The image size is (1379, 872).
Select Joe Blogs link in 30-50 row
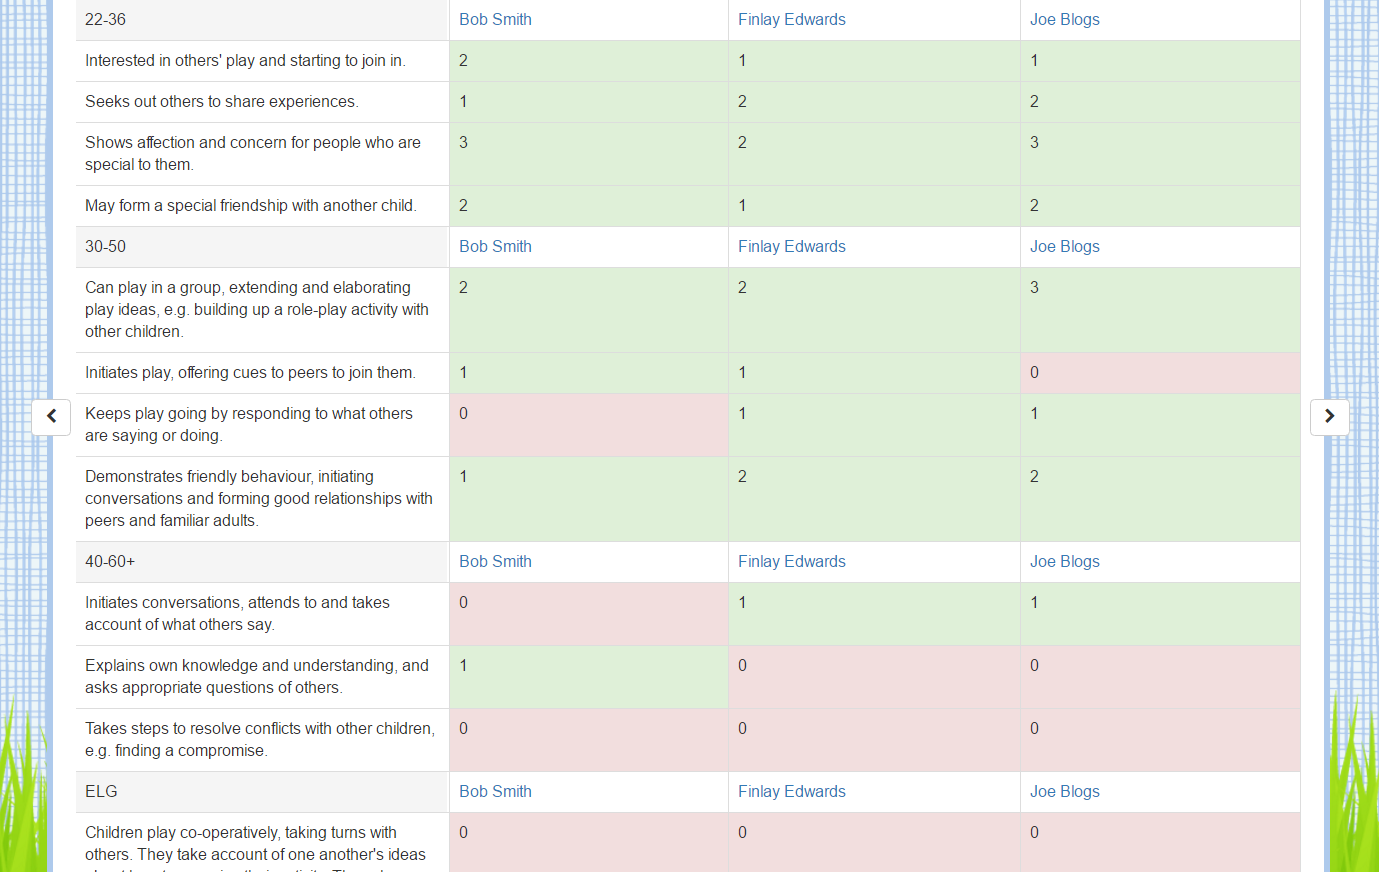(1064, 247)
